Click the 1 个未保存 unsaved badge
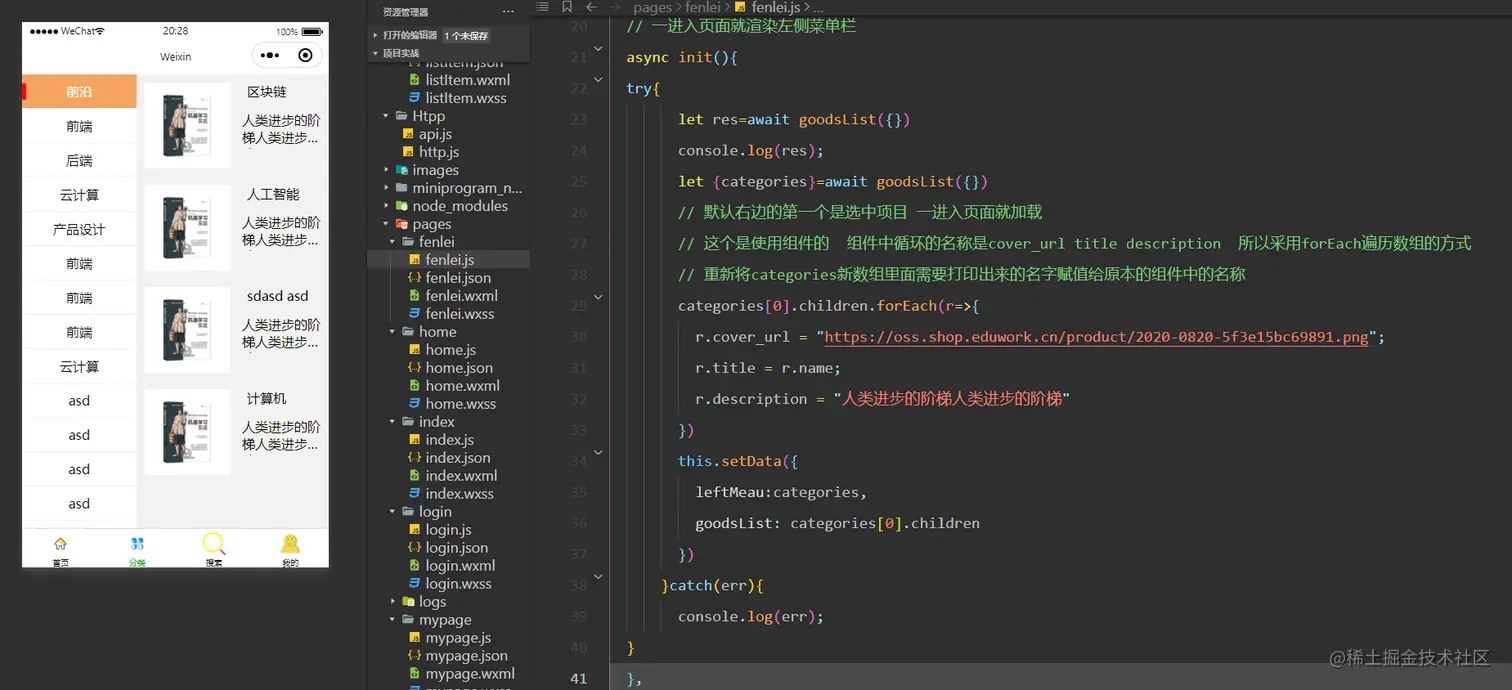 pos(466,36)
